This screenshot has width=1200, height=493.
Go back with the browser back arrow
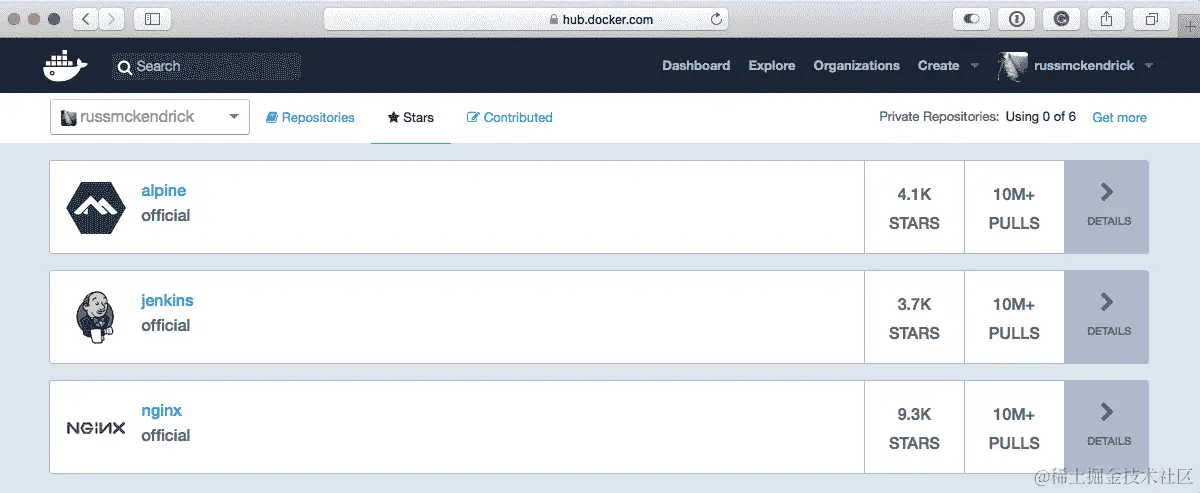click(85, 19)
